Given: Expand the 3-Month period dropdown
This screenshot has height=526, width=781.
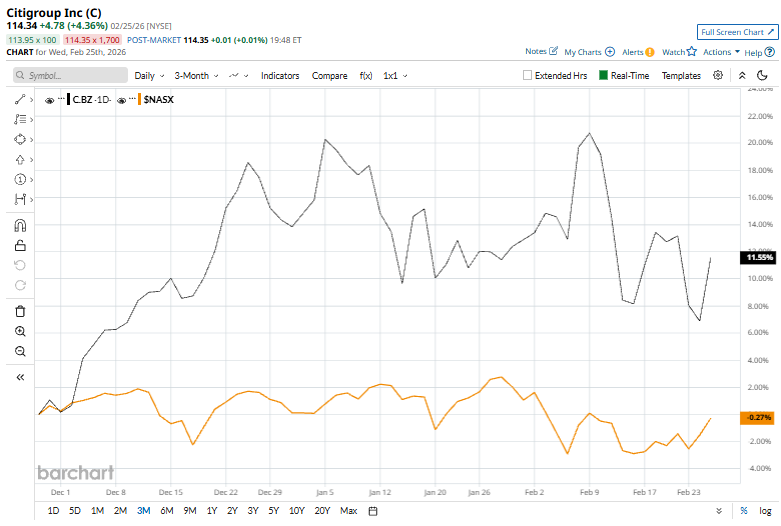Looking at the screenshot, I should click(196, 75).
